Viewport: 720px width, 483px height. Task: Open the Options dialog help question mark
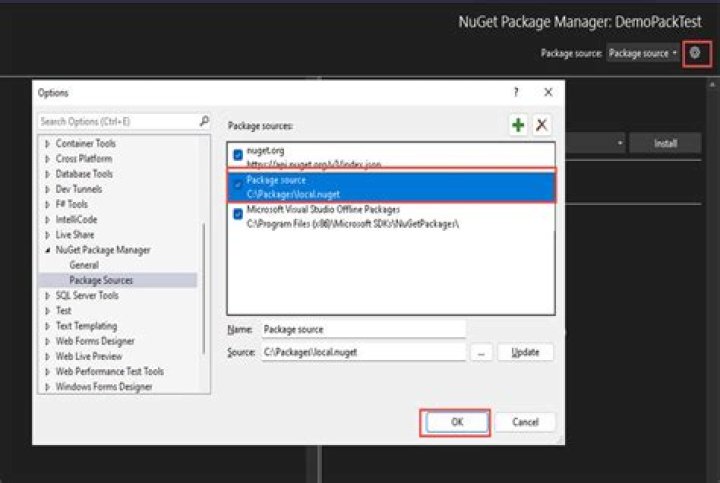point(516,92)
